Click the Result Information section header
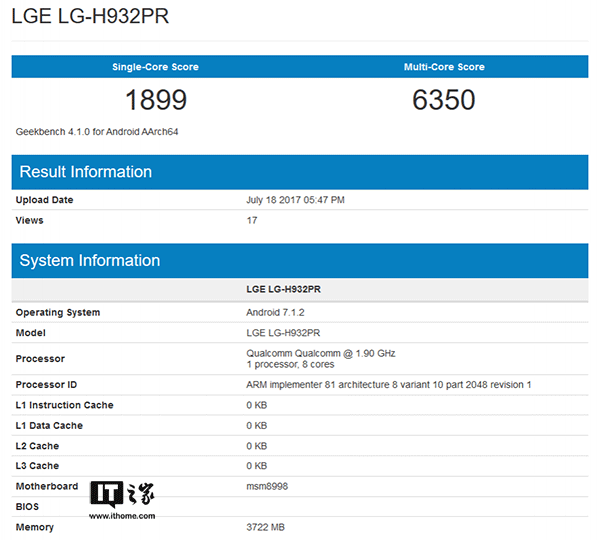 (86, 172)
